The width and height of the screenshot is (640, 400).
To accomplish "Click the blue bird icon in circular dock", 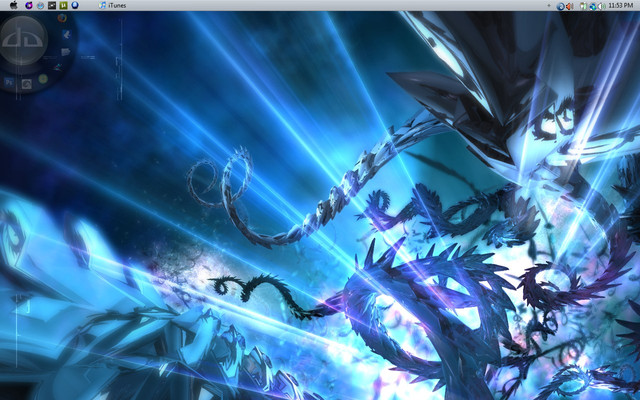I will point(67,35).
